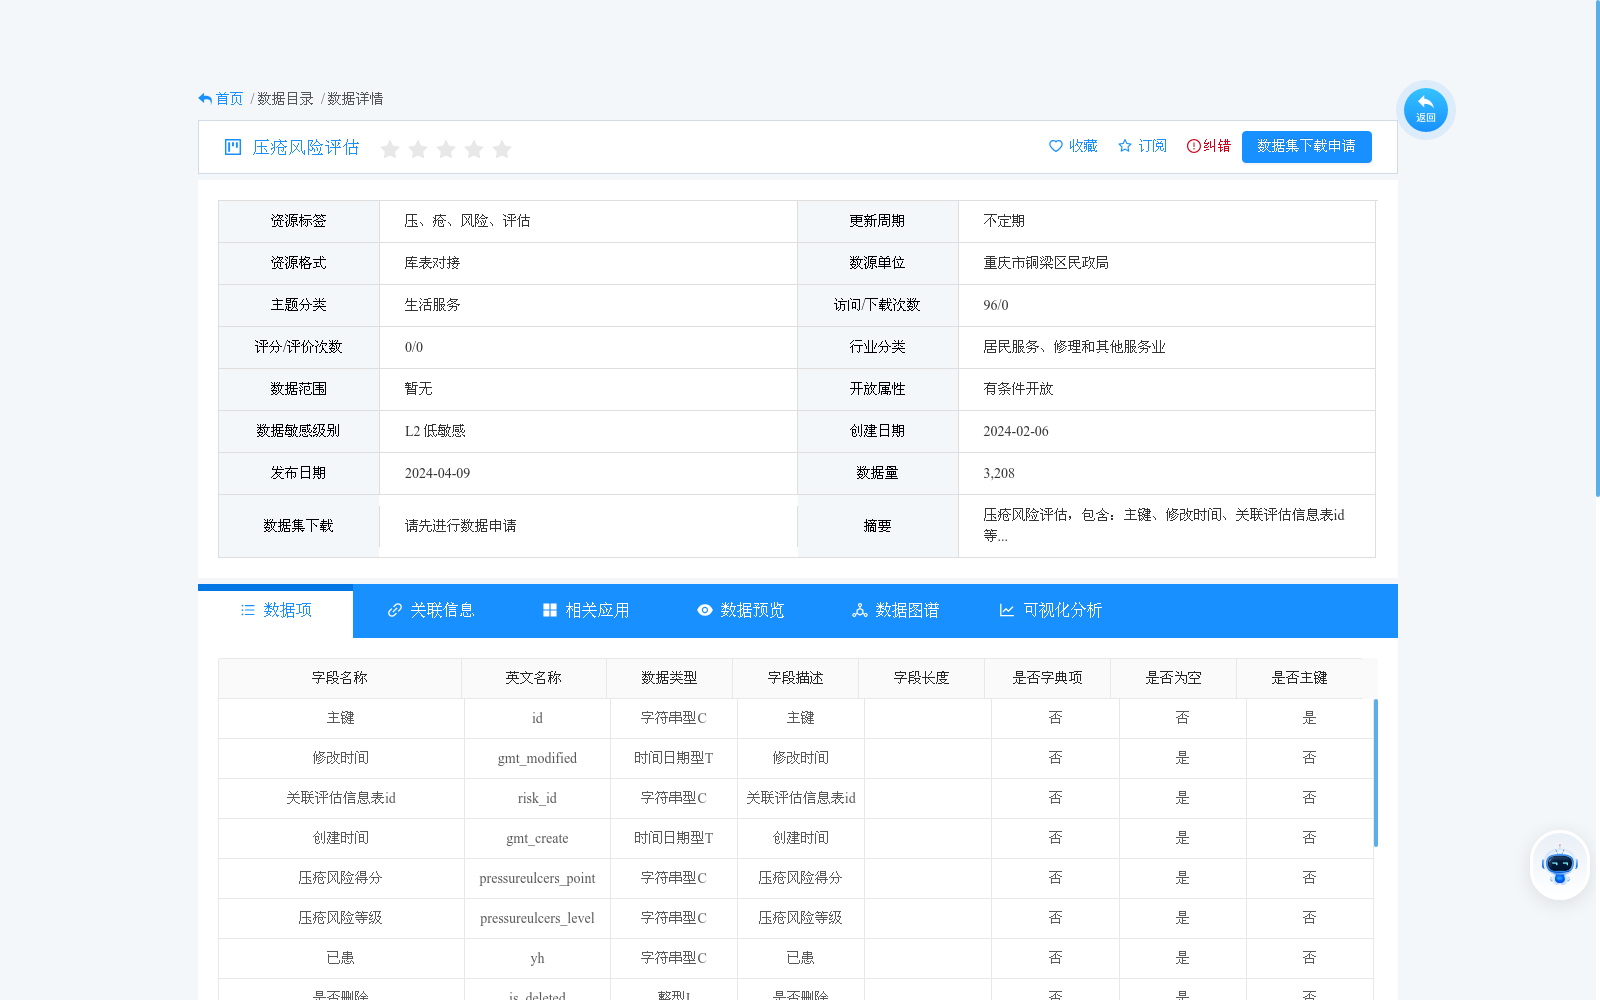Rate two stars on the rating row

point(418,149)
